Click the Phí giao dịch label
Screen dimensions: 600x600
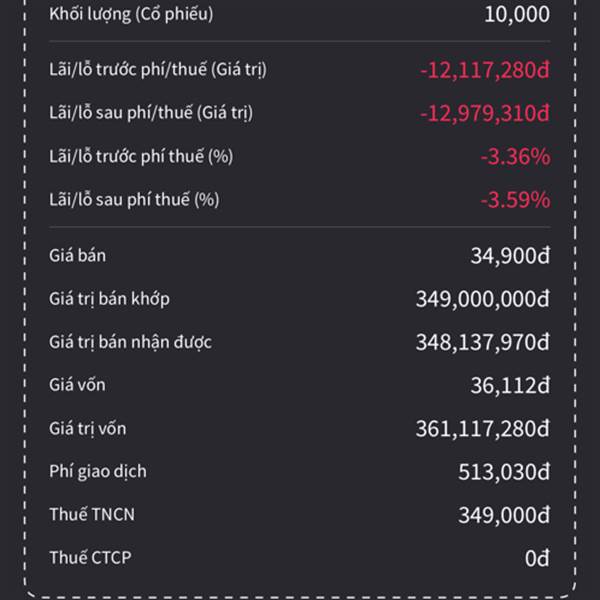(x=98, y=471)
